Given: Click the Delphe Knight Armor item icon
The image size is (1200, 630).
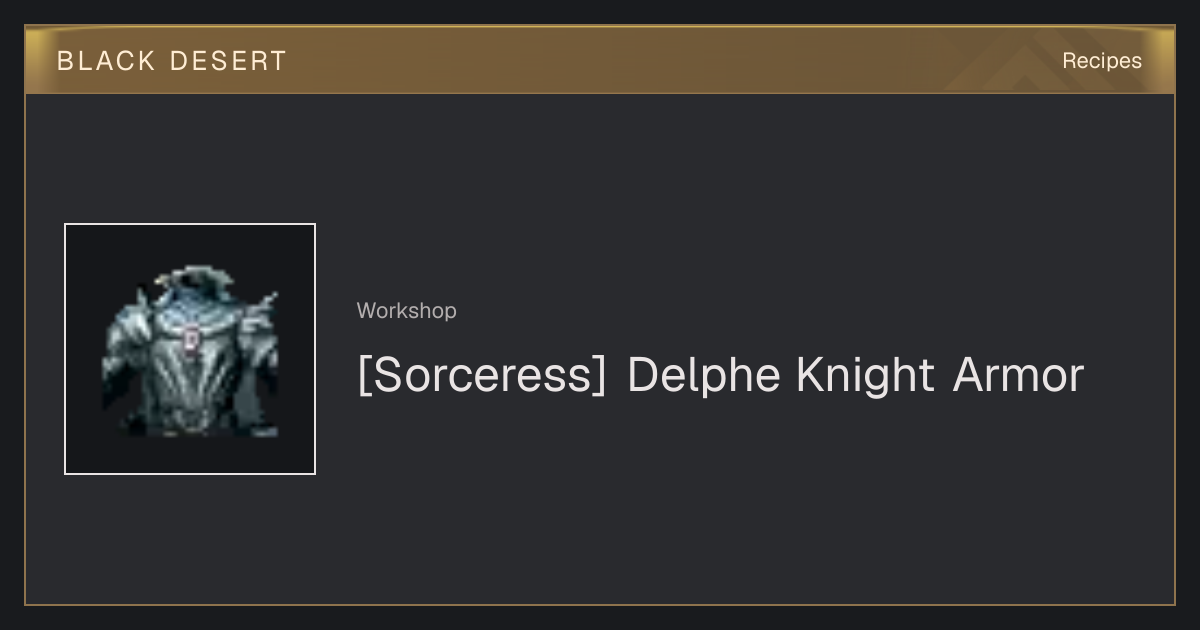Looking at the screenshot, I should tap(190, 349).
